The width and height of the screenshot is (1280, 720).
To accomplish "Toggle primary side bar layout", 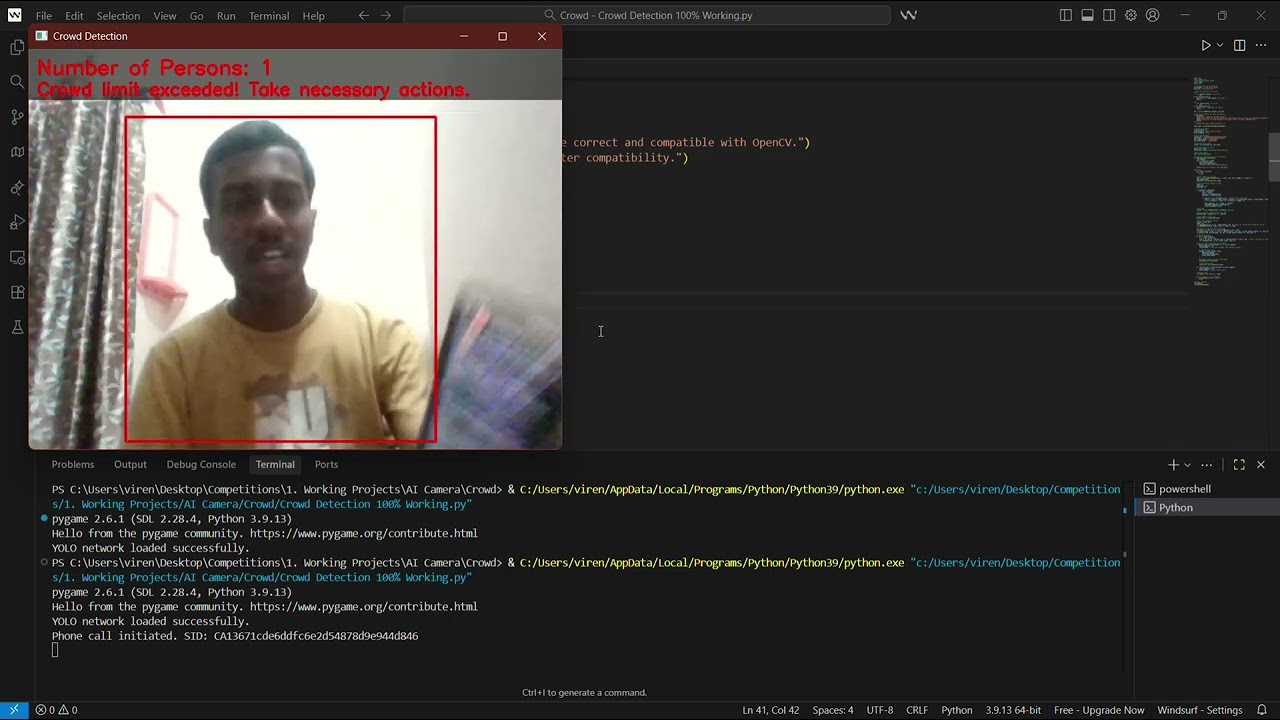I will 1065,15.
